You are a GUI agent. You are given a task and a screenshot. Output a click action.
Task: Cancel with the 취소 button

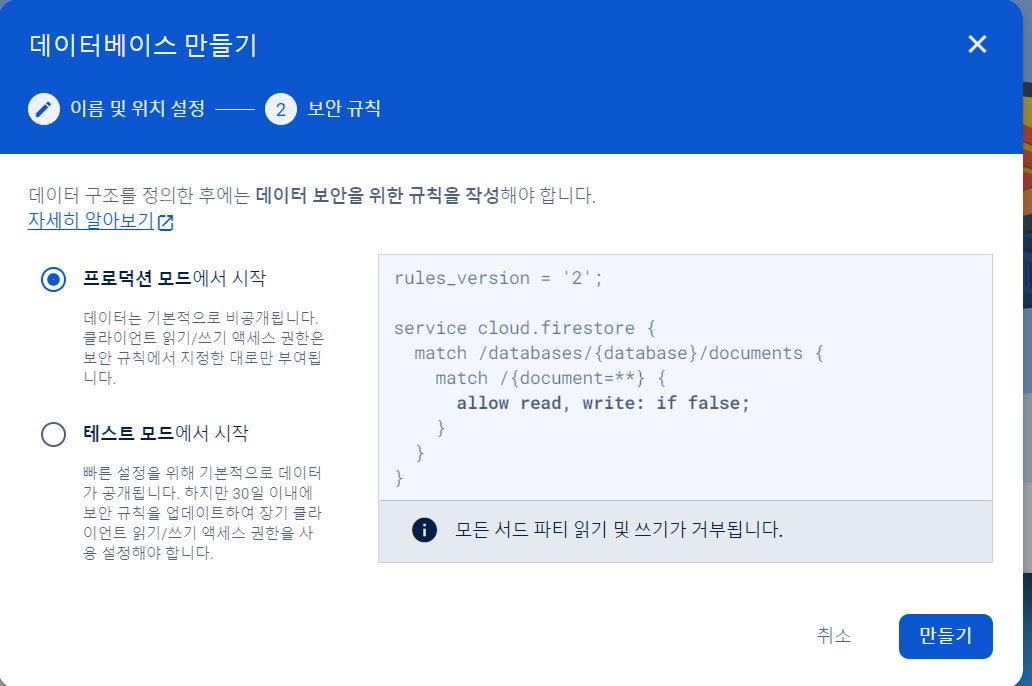pos(834,636)
